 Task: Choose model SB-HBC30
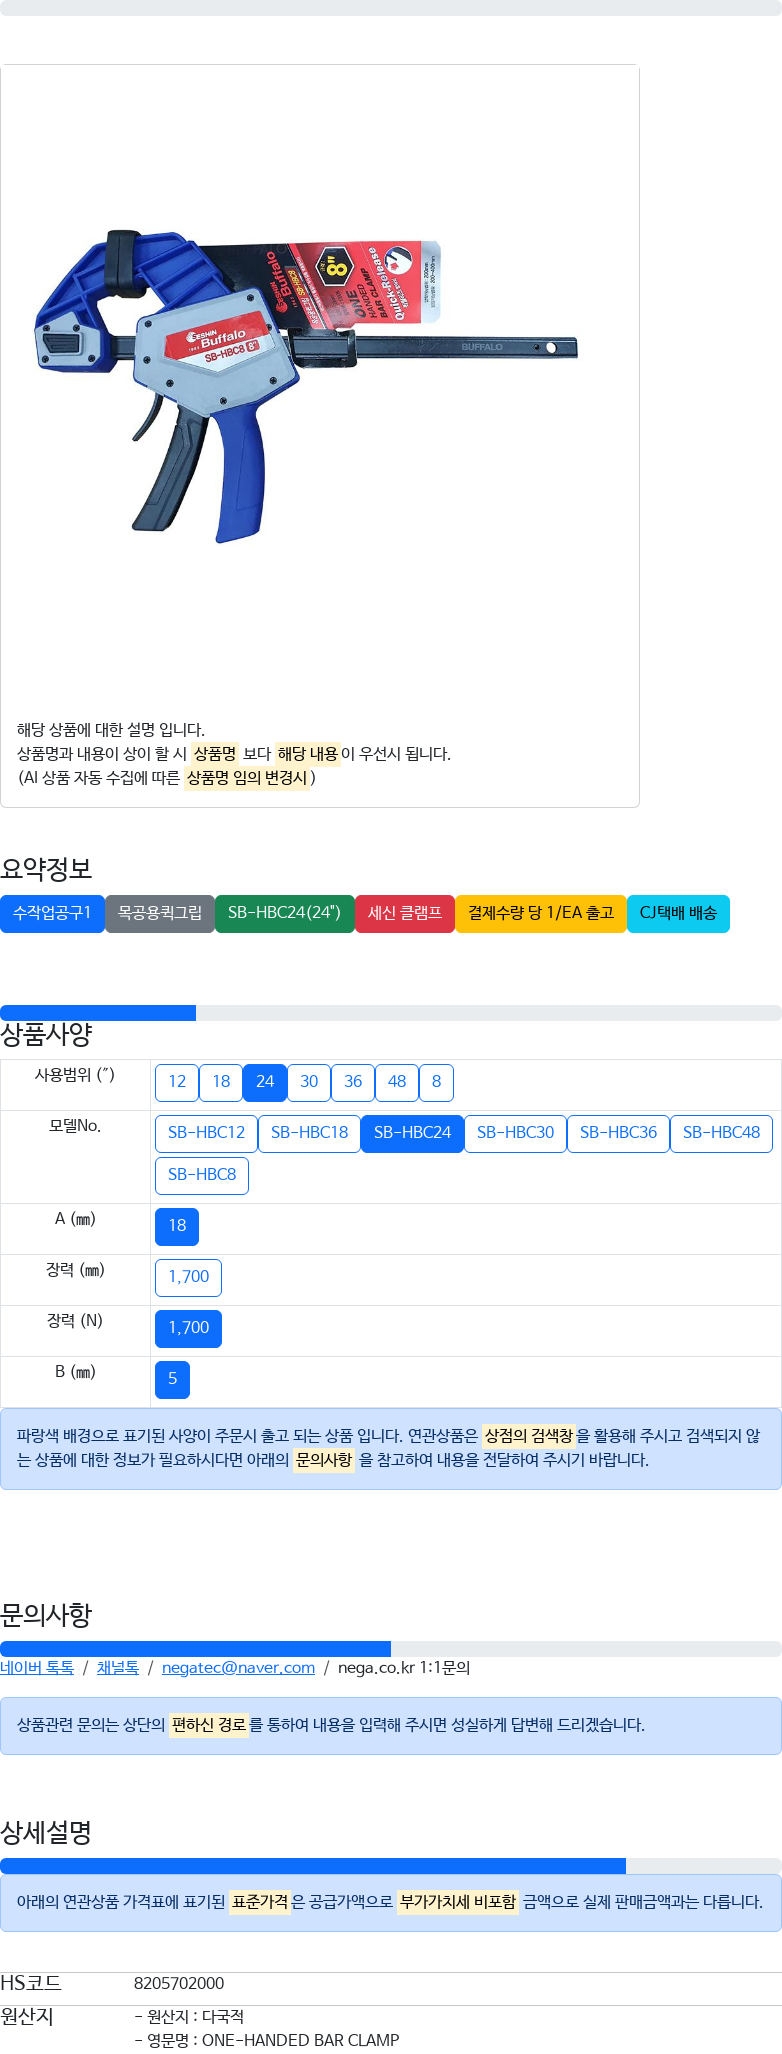(515, 1133)
